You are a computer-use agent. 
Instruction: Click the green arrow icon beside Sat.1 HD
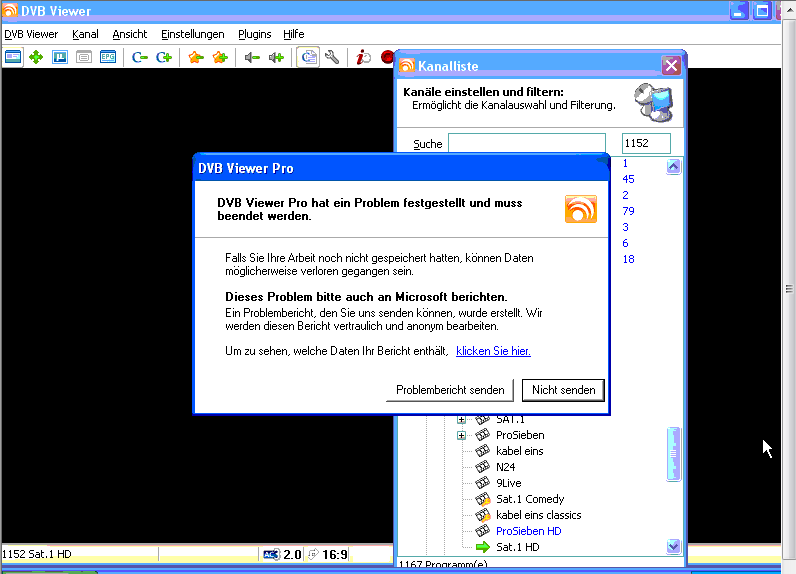[x=483, y=547]
